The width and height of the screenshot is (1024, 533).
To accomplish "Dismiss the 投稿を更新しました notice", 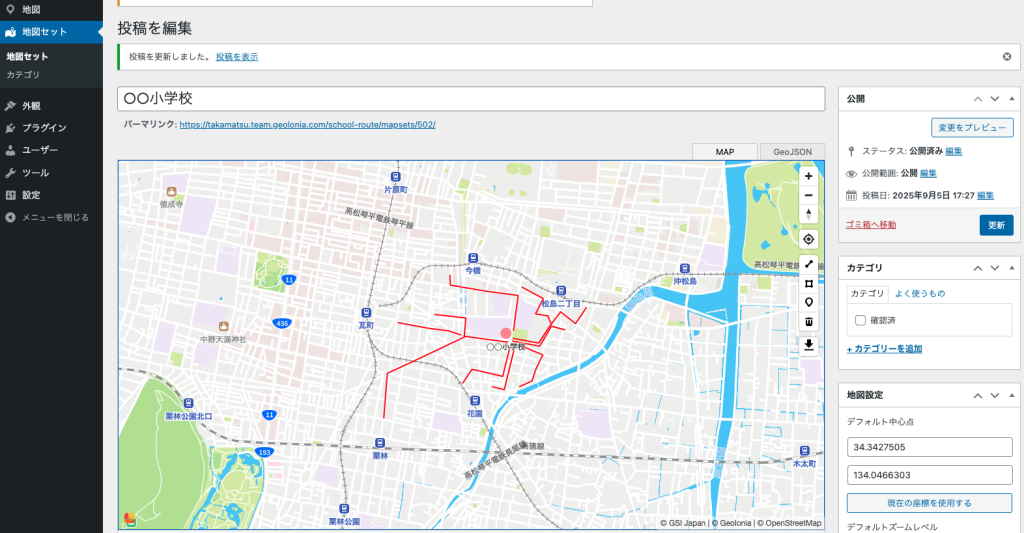I will click(1006, 57).
